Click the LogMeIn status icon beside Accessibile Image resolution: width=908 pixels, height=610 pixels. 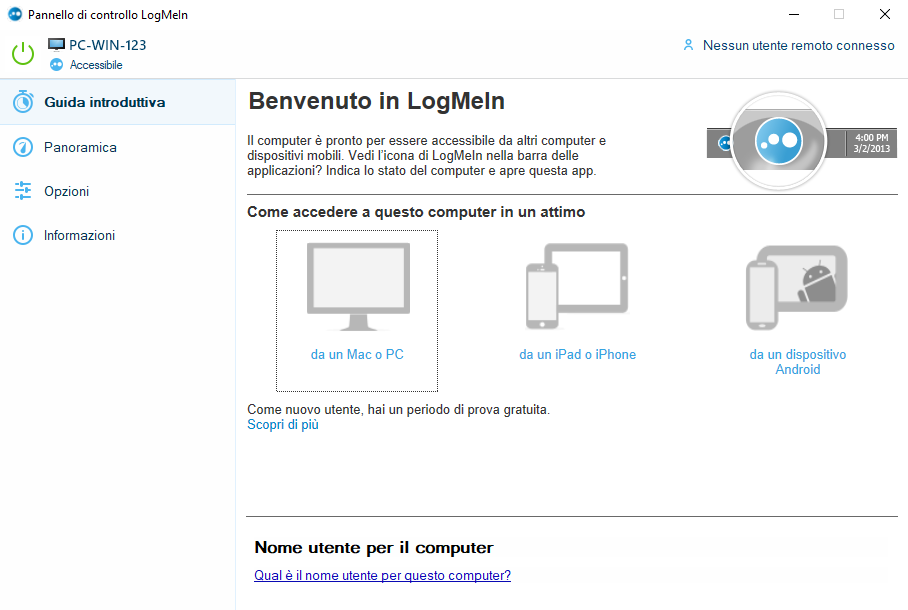pyautogui.click(x=56, y=65)
